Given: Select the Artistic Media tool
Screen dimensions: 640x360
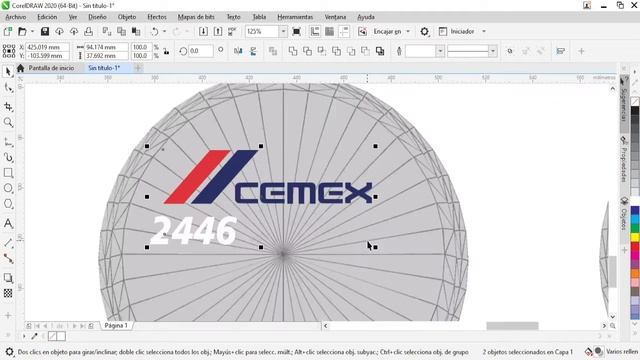Looking at the screenshot, I should pos(8,158).
